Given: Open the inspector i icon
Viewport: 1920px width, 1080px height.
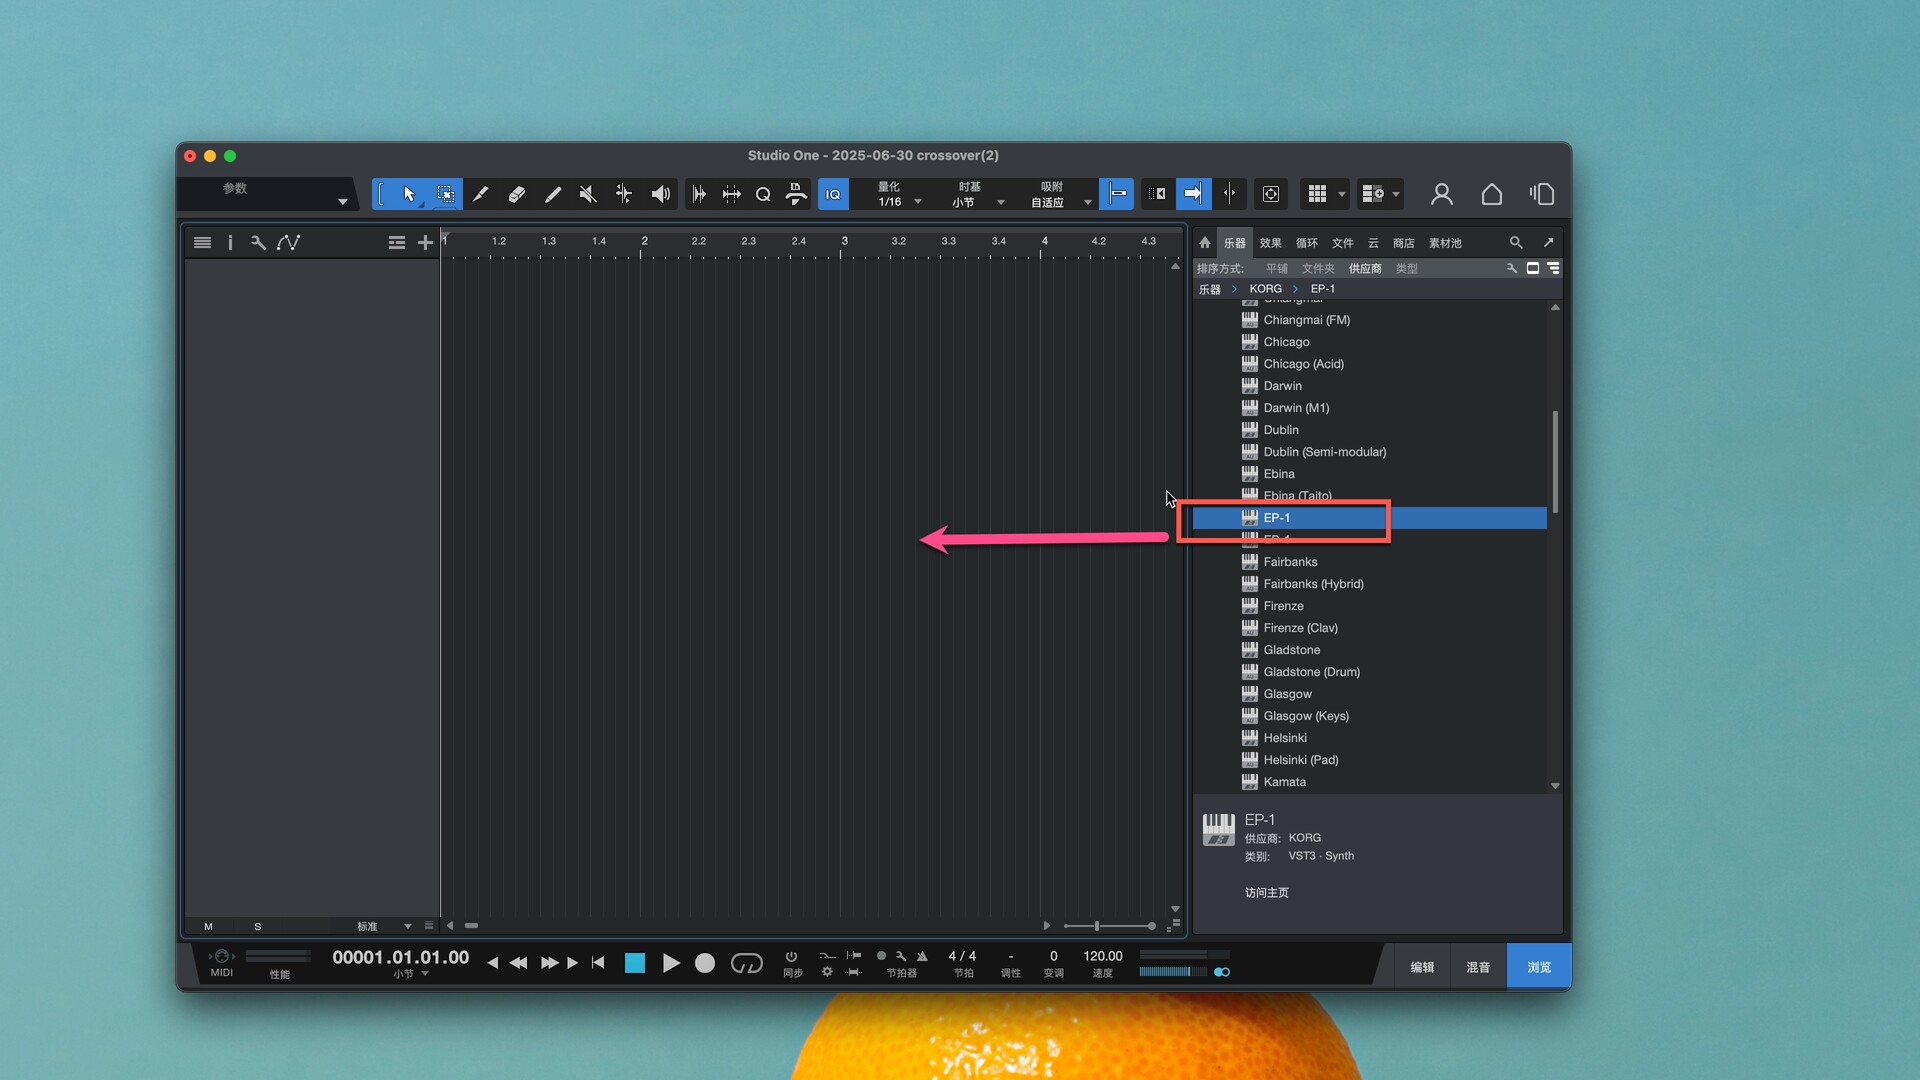Looking at the screenshot, I should tap(230, 242).
